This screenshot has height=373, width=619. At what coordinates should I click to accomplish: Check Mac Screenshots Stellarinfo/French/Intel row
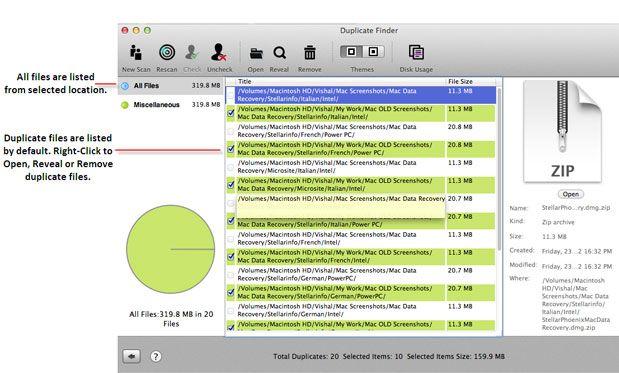pos(231,239)
